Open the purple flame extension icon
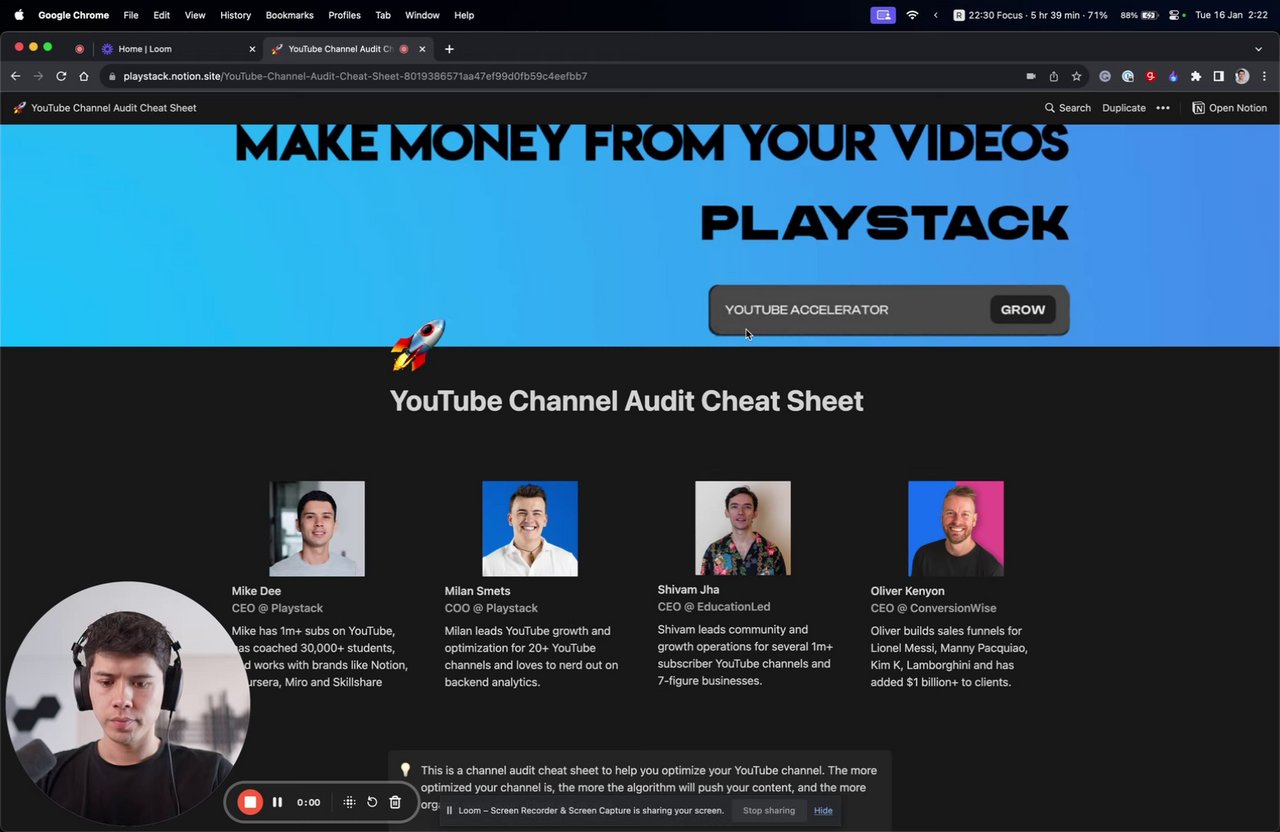1280x832 pixels. [x=1173, y=76]
